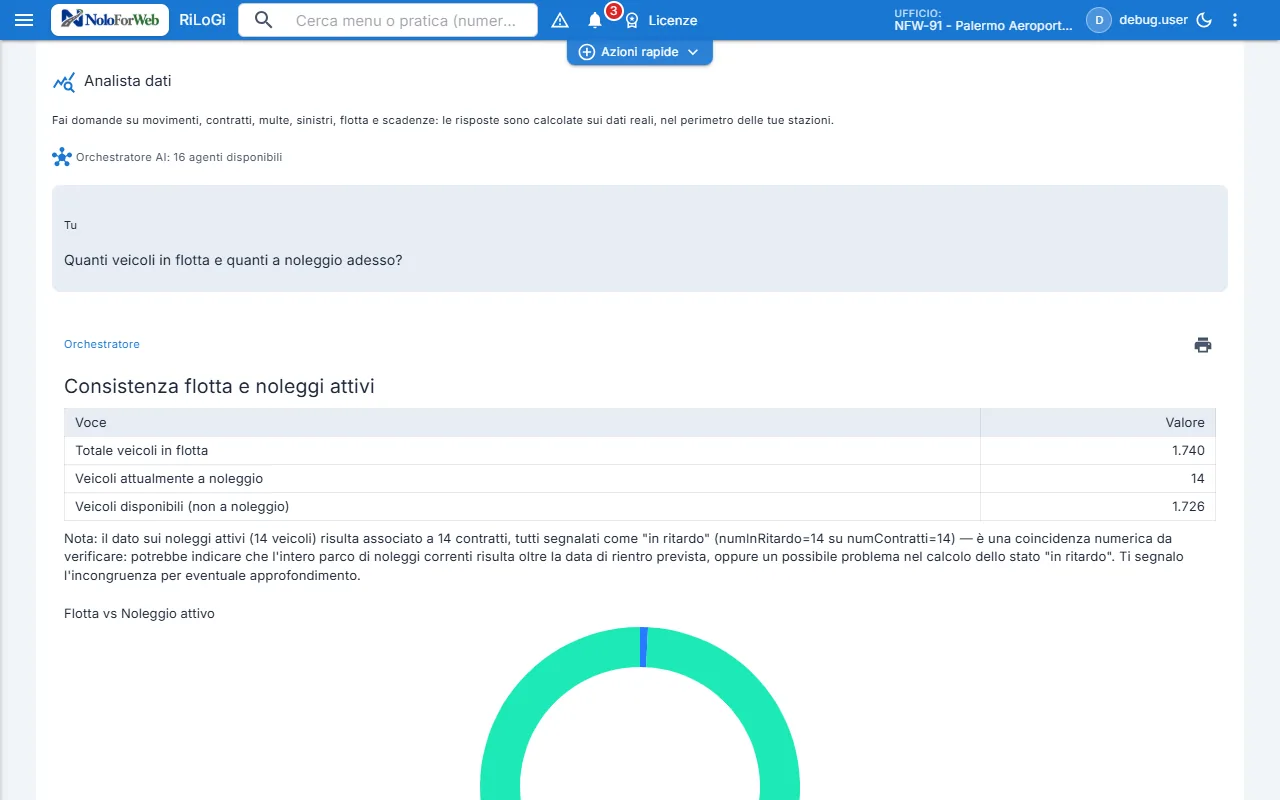Open the hamburger main menu

tap(24, 20)
